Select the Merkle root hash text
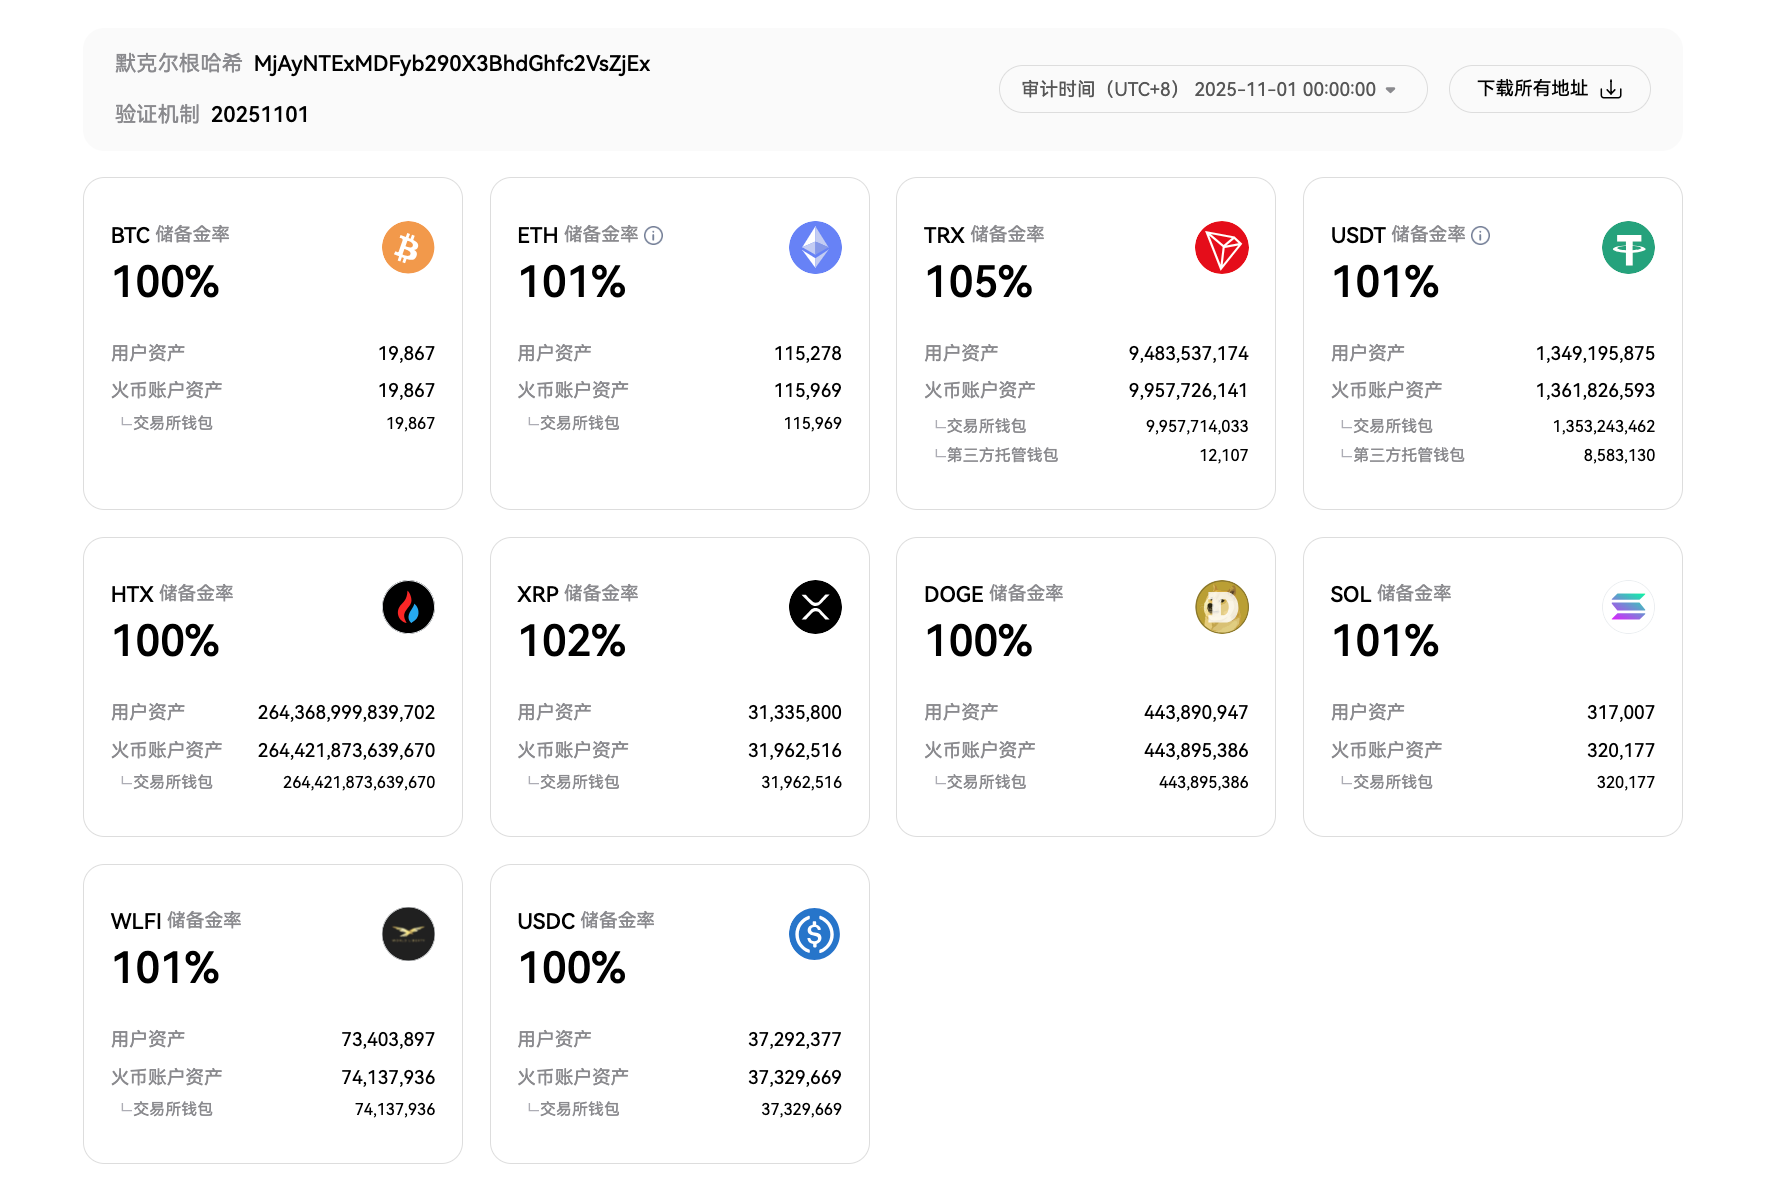Viewport: 1772px width, 1194px height. tap(452, 63)
